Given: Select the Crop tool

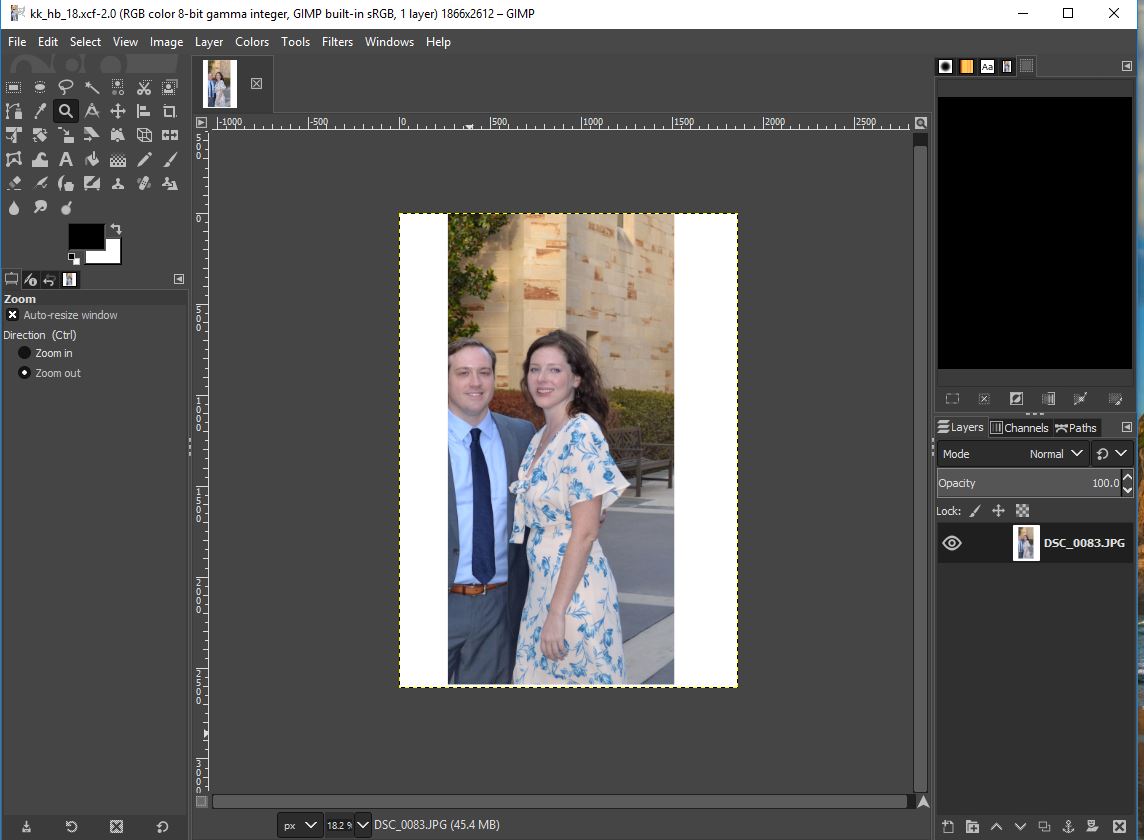Looking at the screenshot, I should [x=170, y=111].
